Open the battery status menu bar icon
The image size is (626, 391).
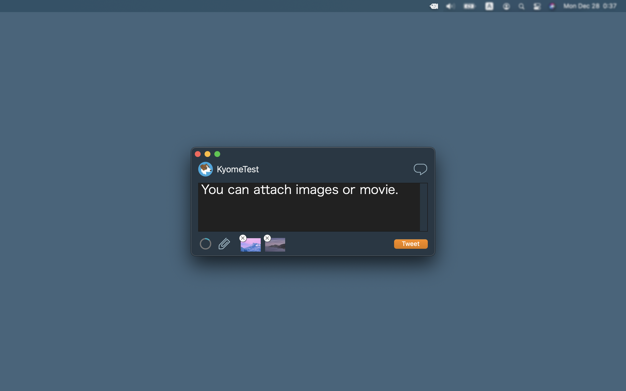tap(469, 6)
